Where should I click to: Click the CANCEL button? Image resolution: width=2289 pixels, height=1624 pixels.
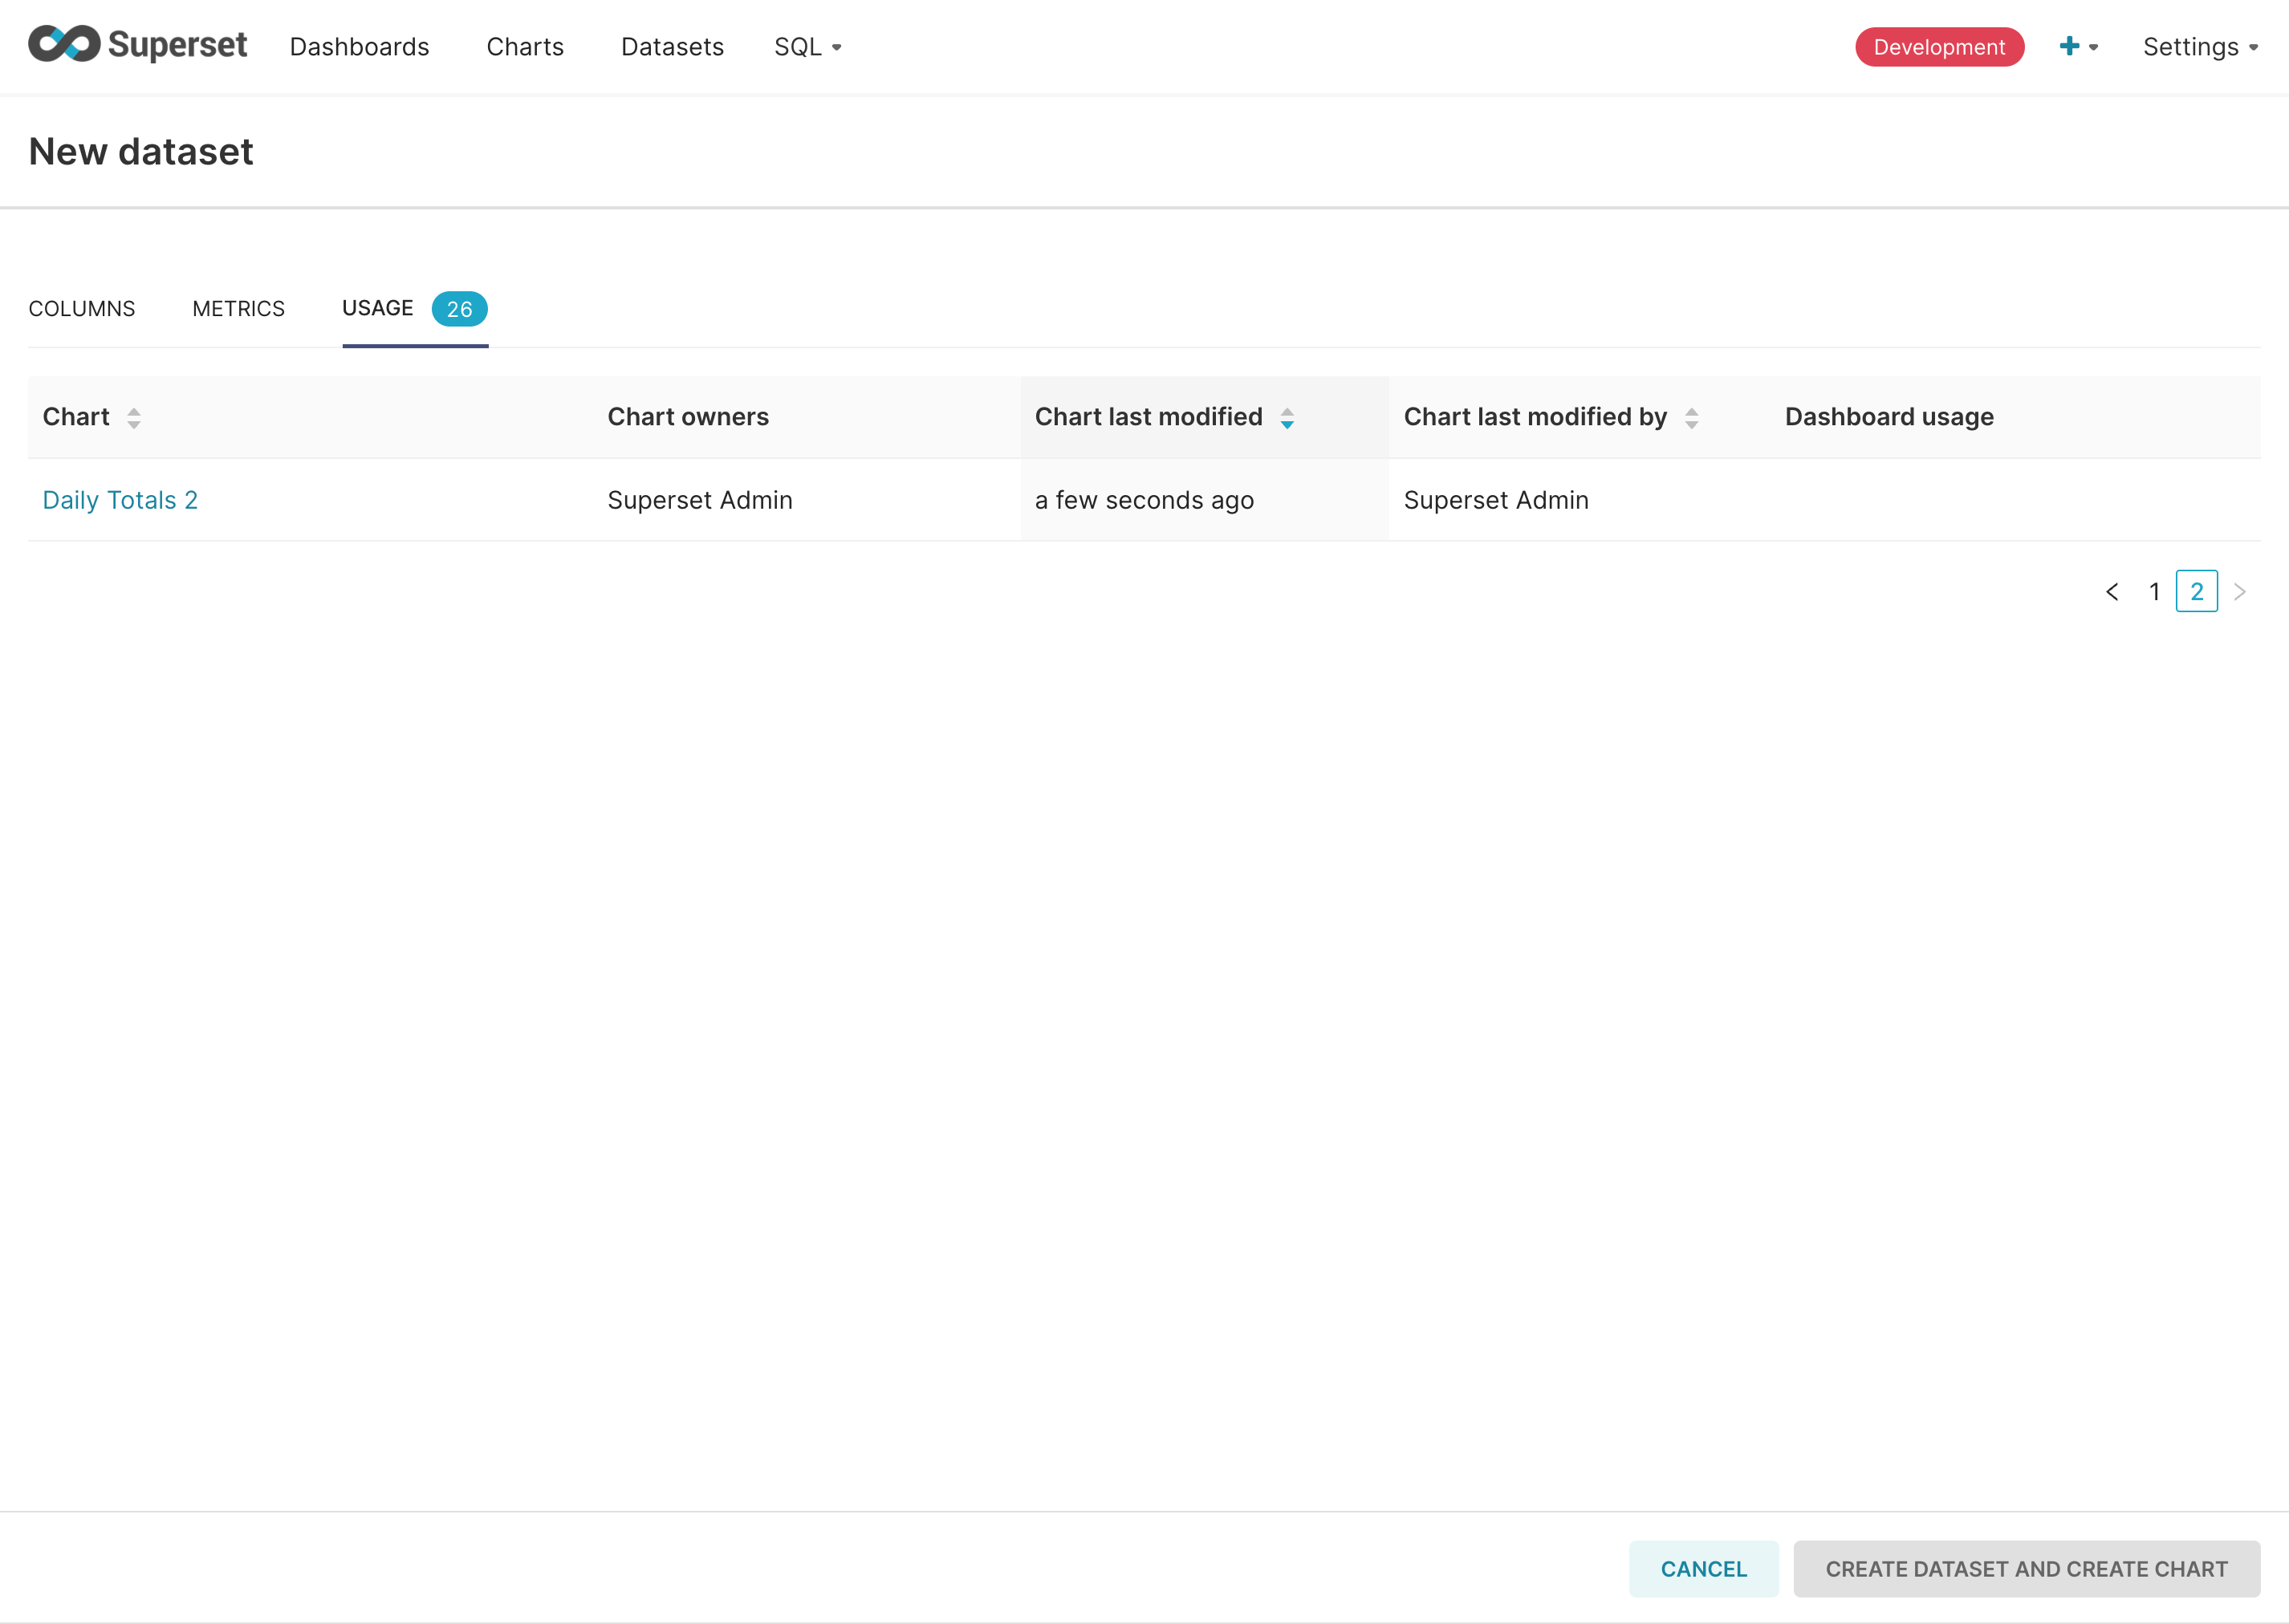pos(1703,1569)
